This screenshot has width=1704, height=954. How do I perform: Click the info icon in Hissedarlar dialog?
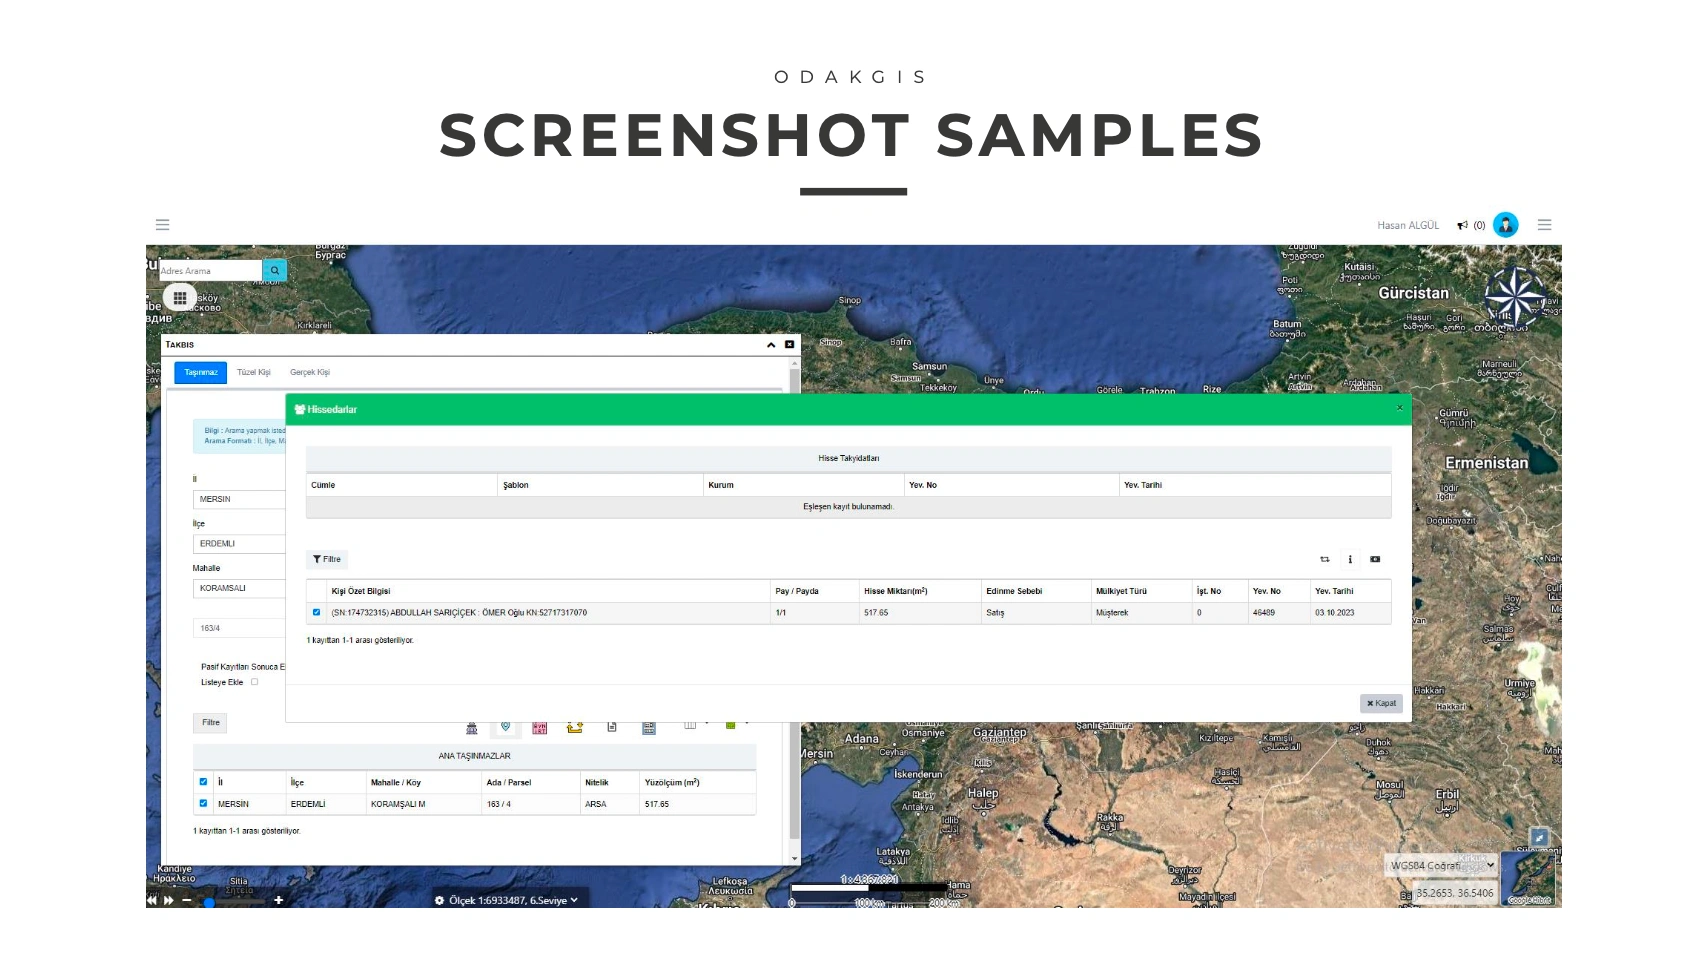1350,560
